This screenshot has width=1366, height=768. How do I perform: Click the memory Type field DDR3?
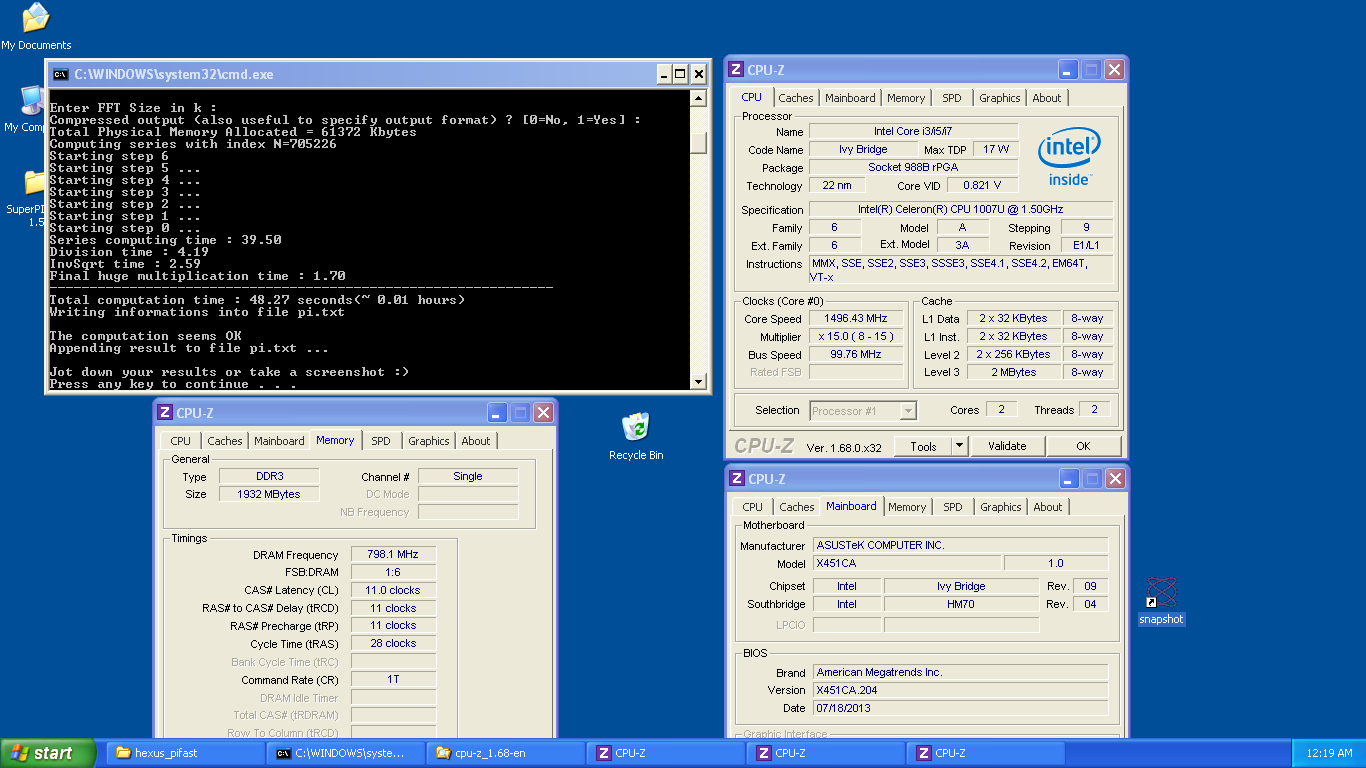pos(268,477)
